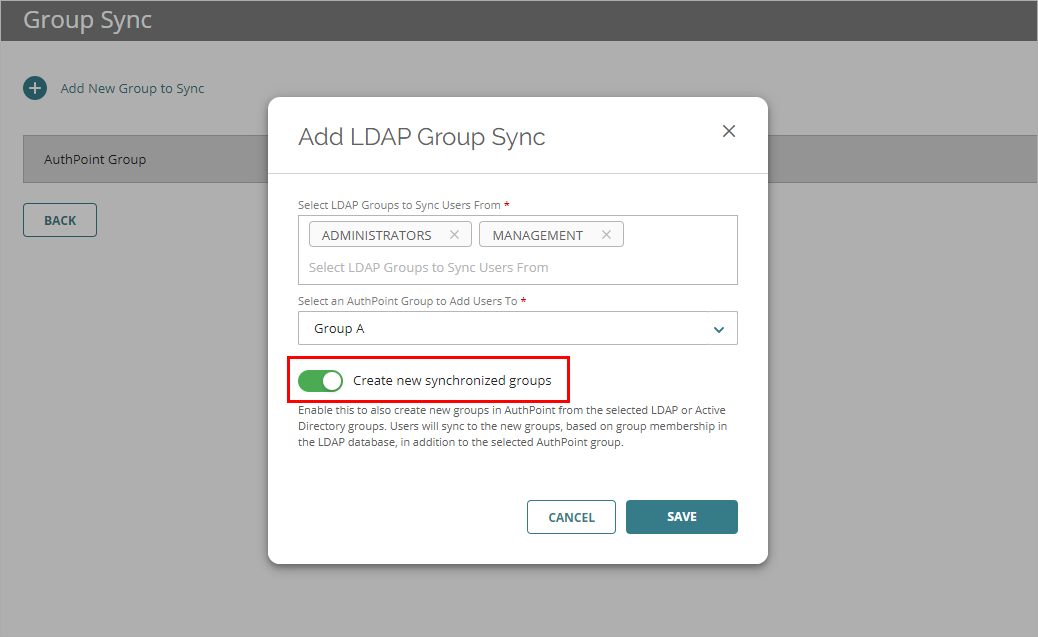Toggle the synchronized groups switch off

320,380
